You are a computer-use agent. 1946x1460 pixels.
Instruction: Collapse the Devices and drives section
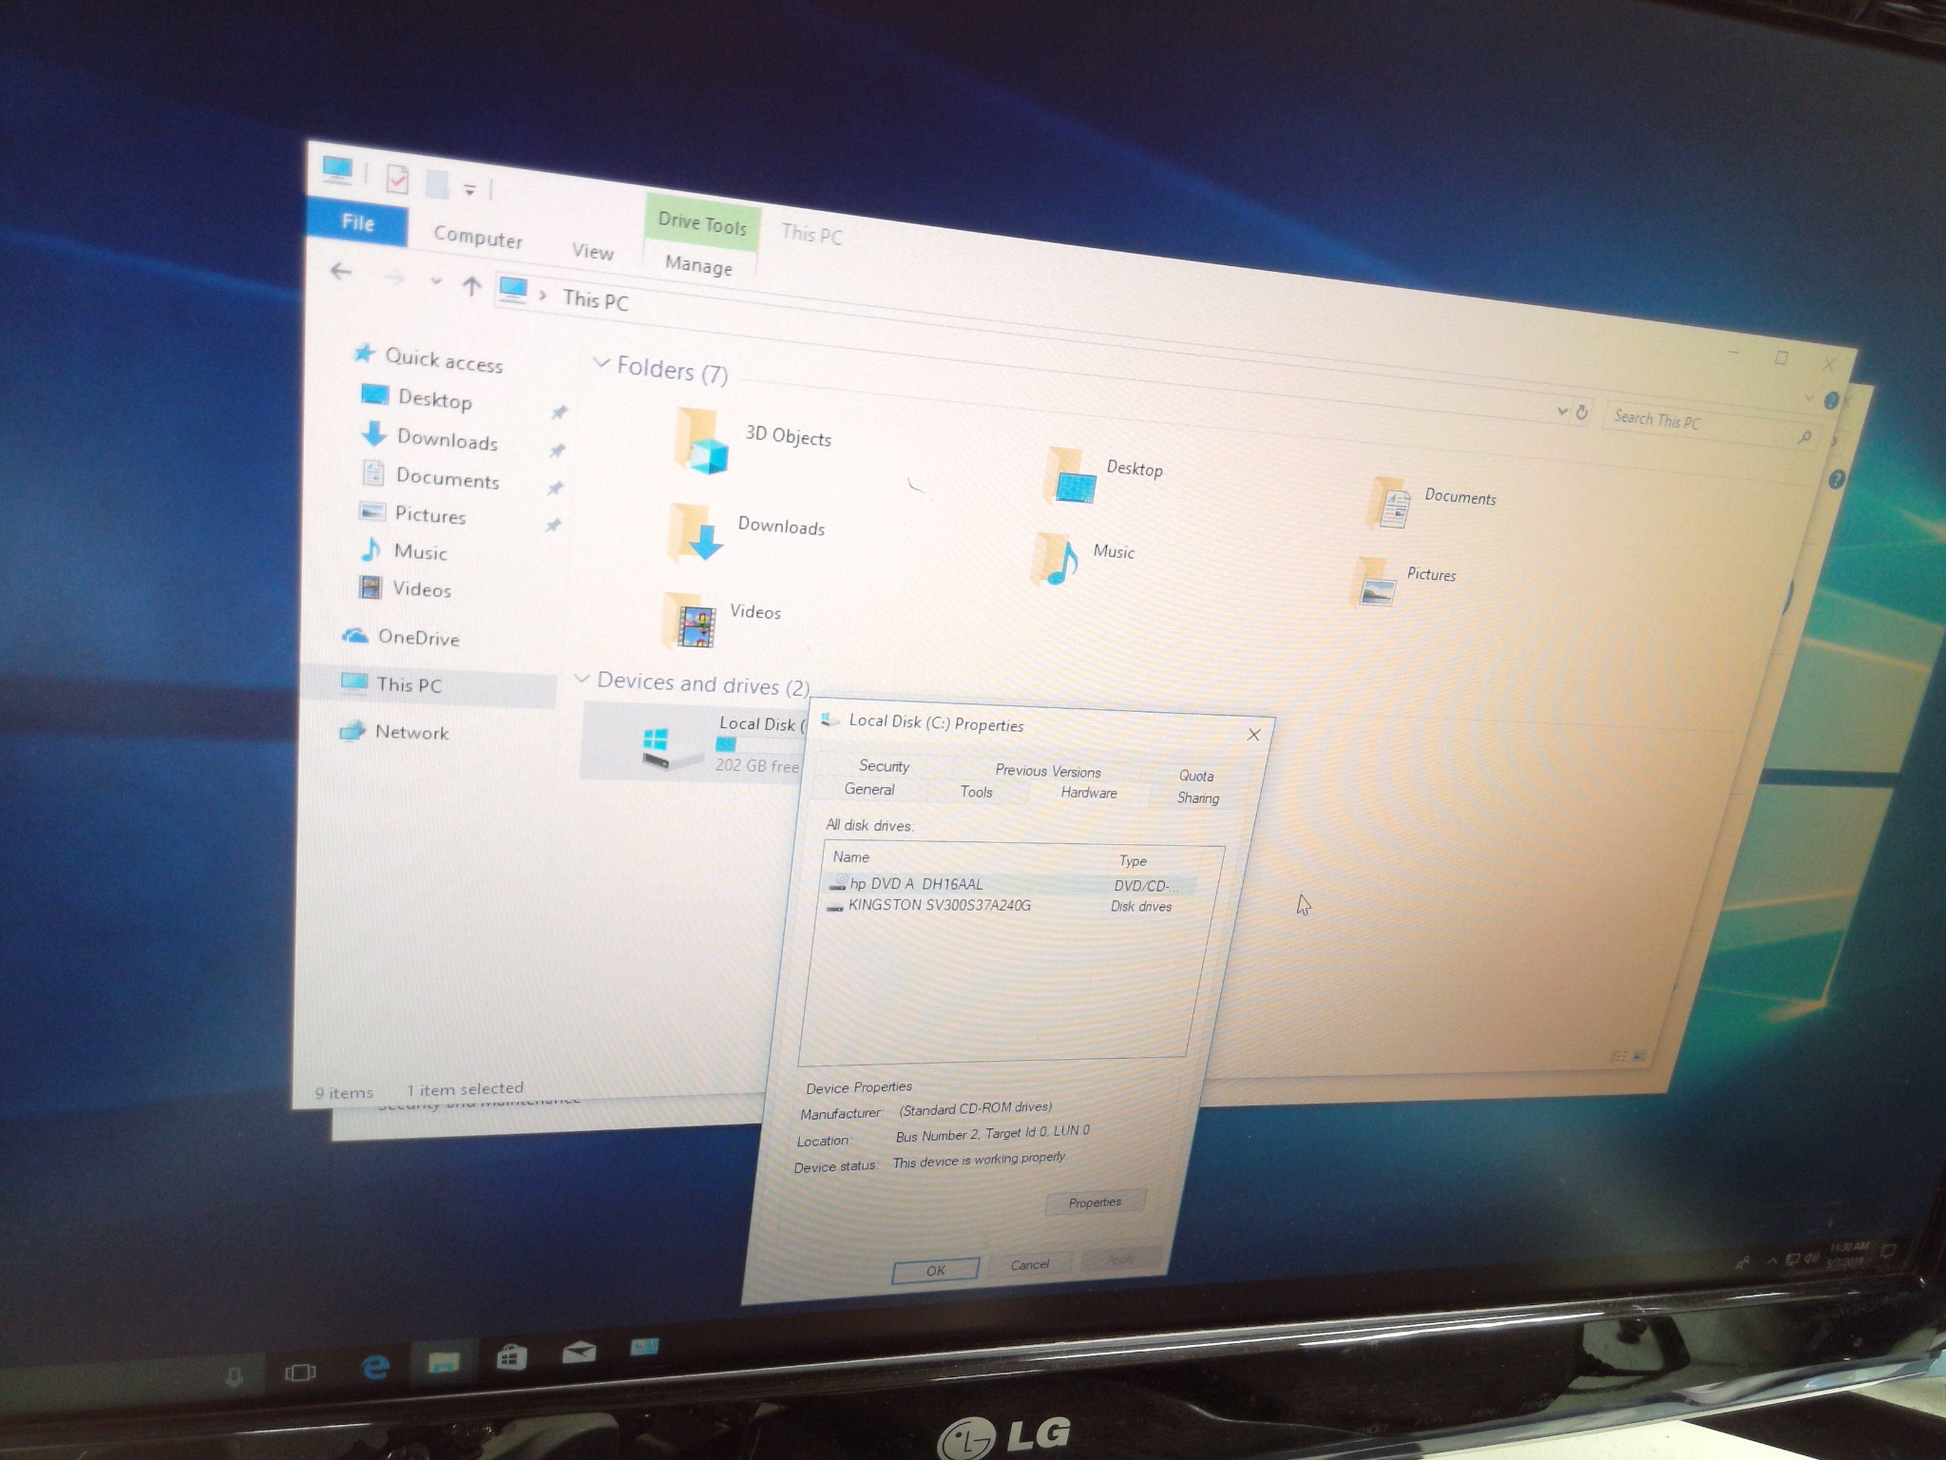coord(581,679)
